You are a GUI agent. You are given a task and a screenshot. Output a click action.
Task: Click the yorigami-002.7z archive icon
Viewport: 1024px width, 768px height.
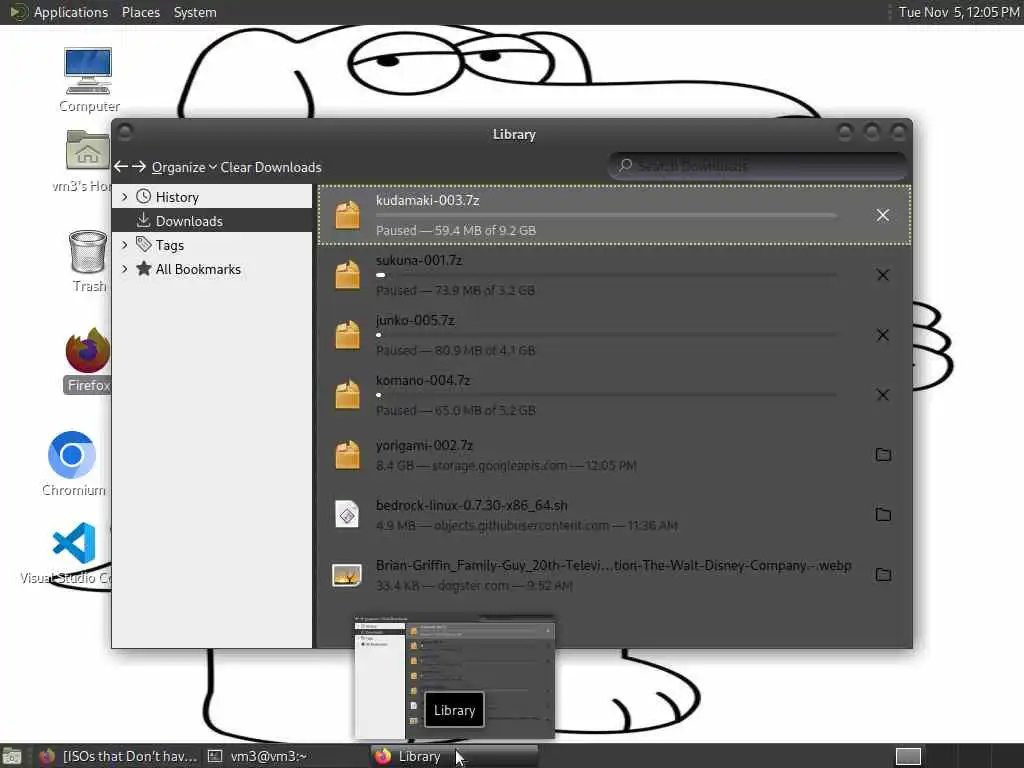(x=347, y=455)
